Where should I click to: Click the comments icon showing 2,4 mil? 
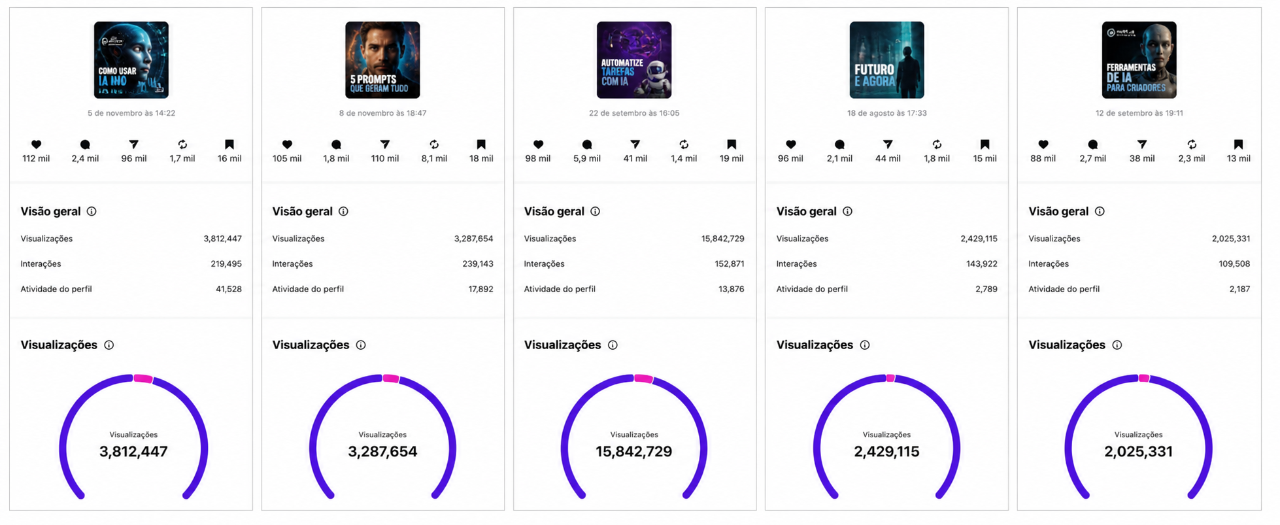[85, 144]
